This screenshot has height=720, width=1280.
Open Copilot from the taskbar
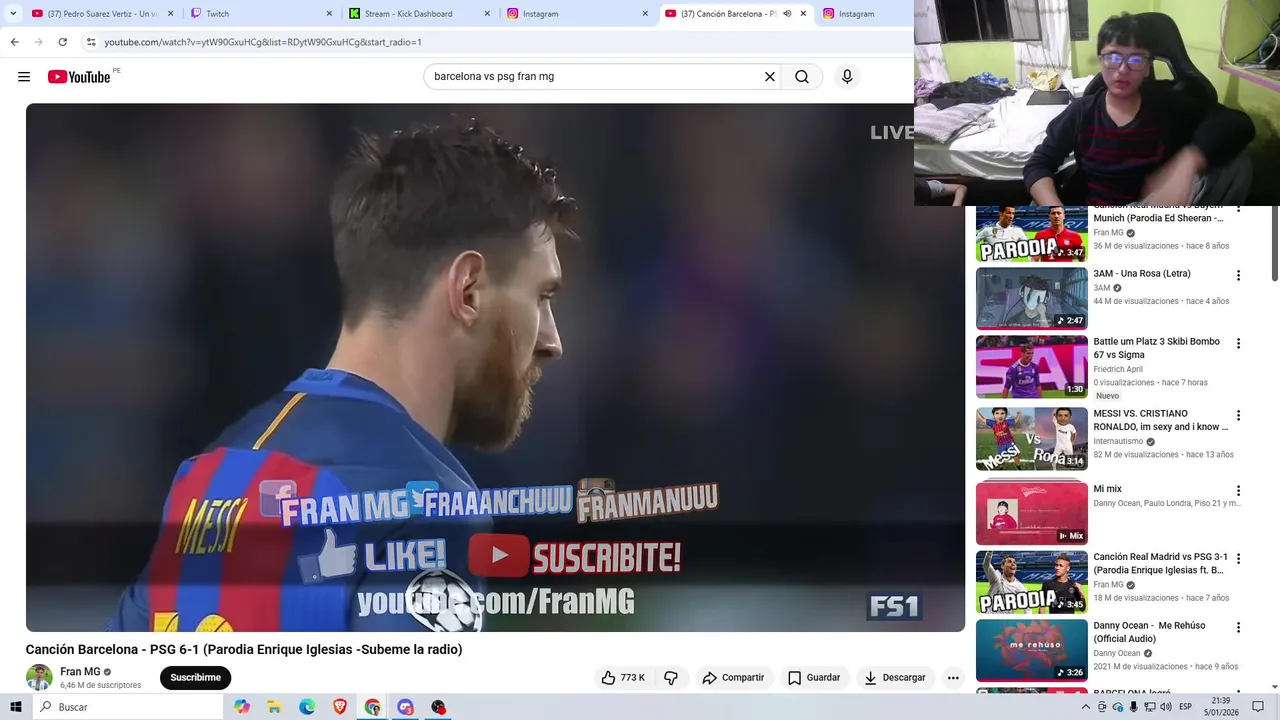[242, 707]
